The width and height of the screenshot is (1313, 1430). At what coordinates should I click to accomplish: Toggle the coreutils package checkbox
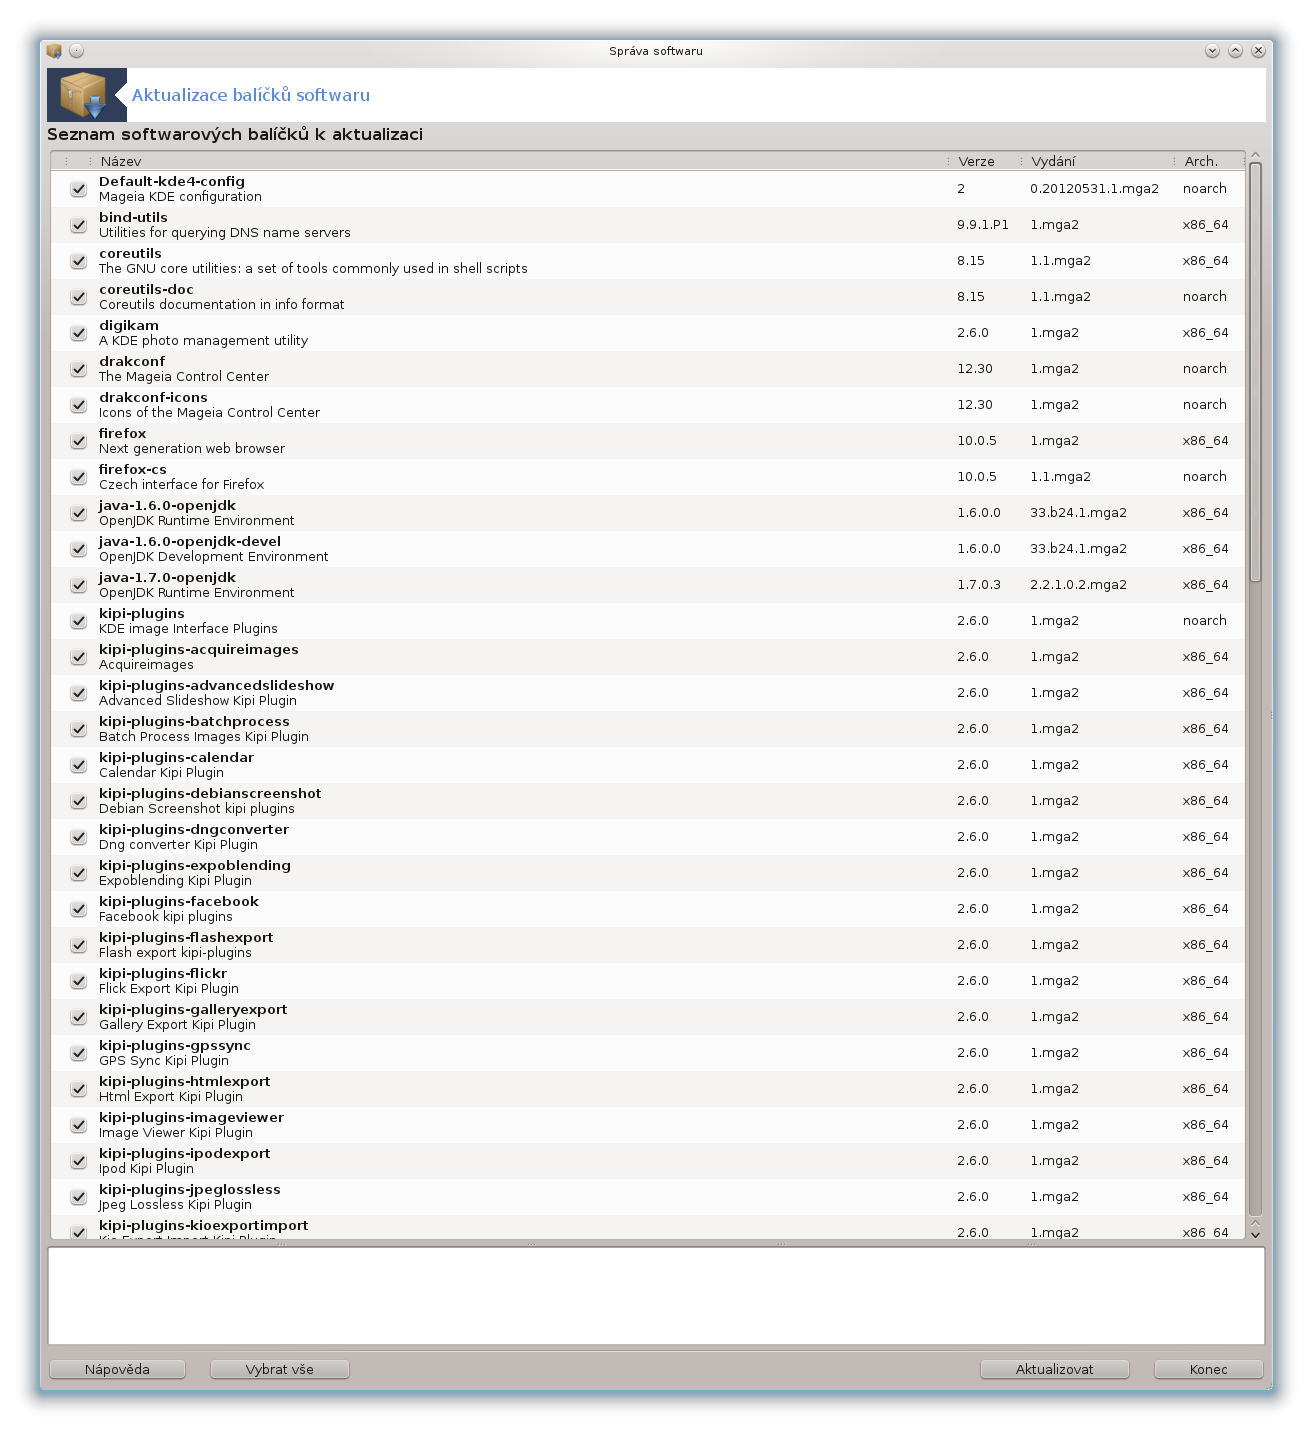78,261
